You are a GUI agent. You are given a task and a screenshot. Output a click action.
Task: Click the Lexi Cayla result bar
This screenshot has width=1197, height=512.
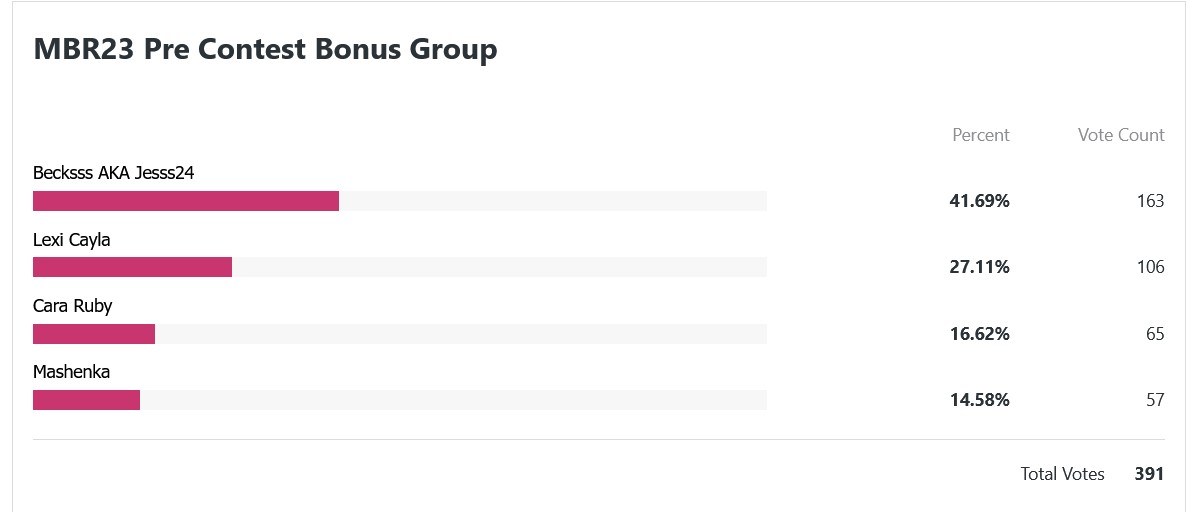click(132, 267)
